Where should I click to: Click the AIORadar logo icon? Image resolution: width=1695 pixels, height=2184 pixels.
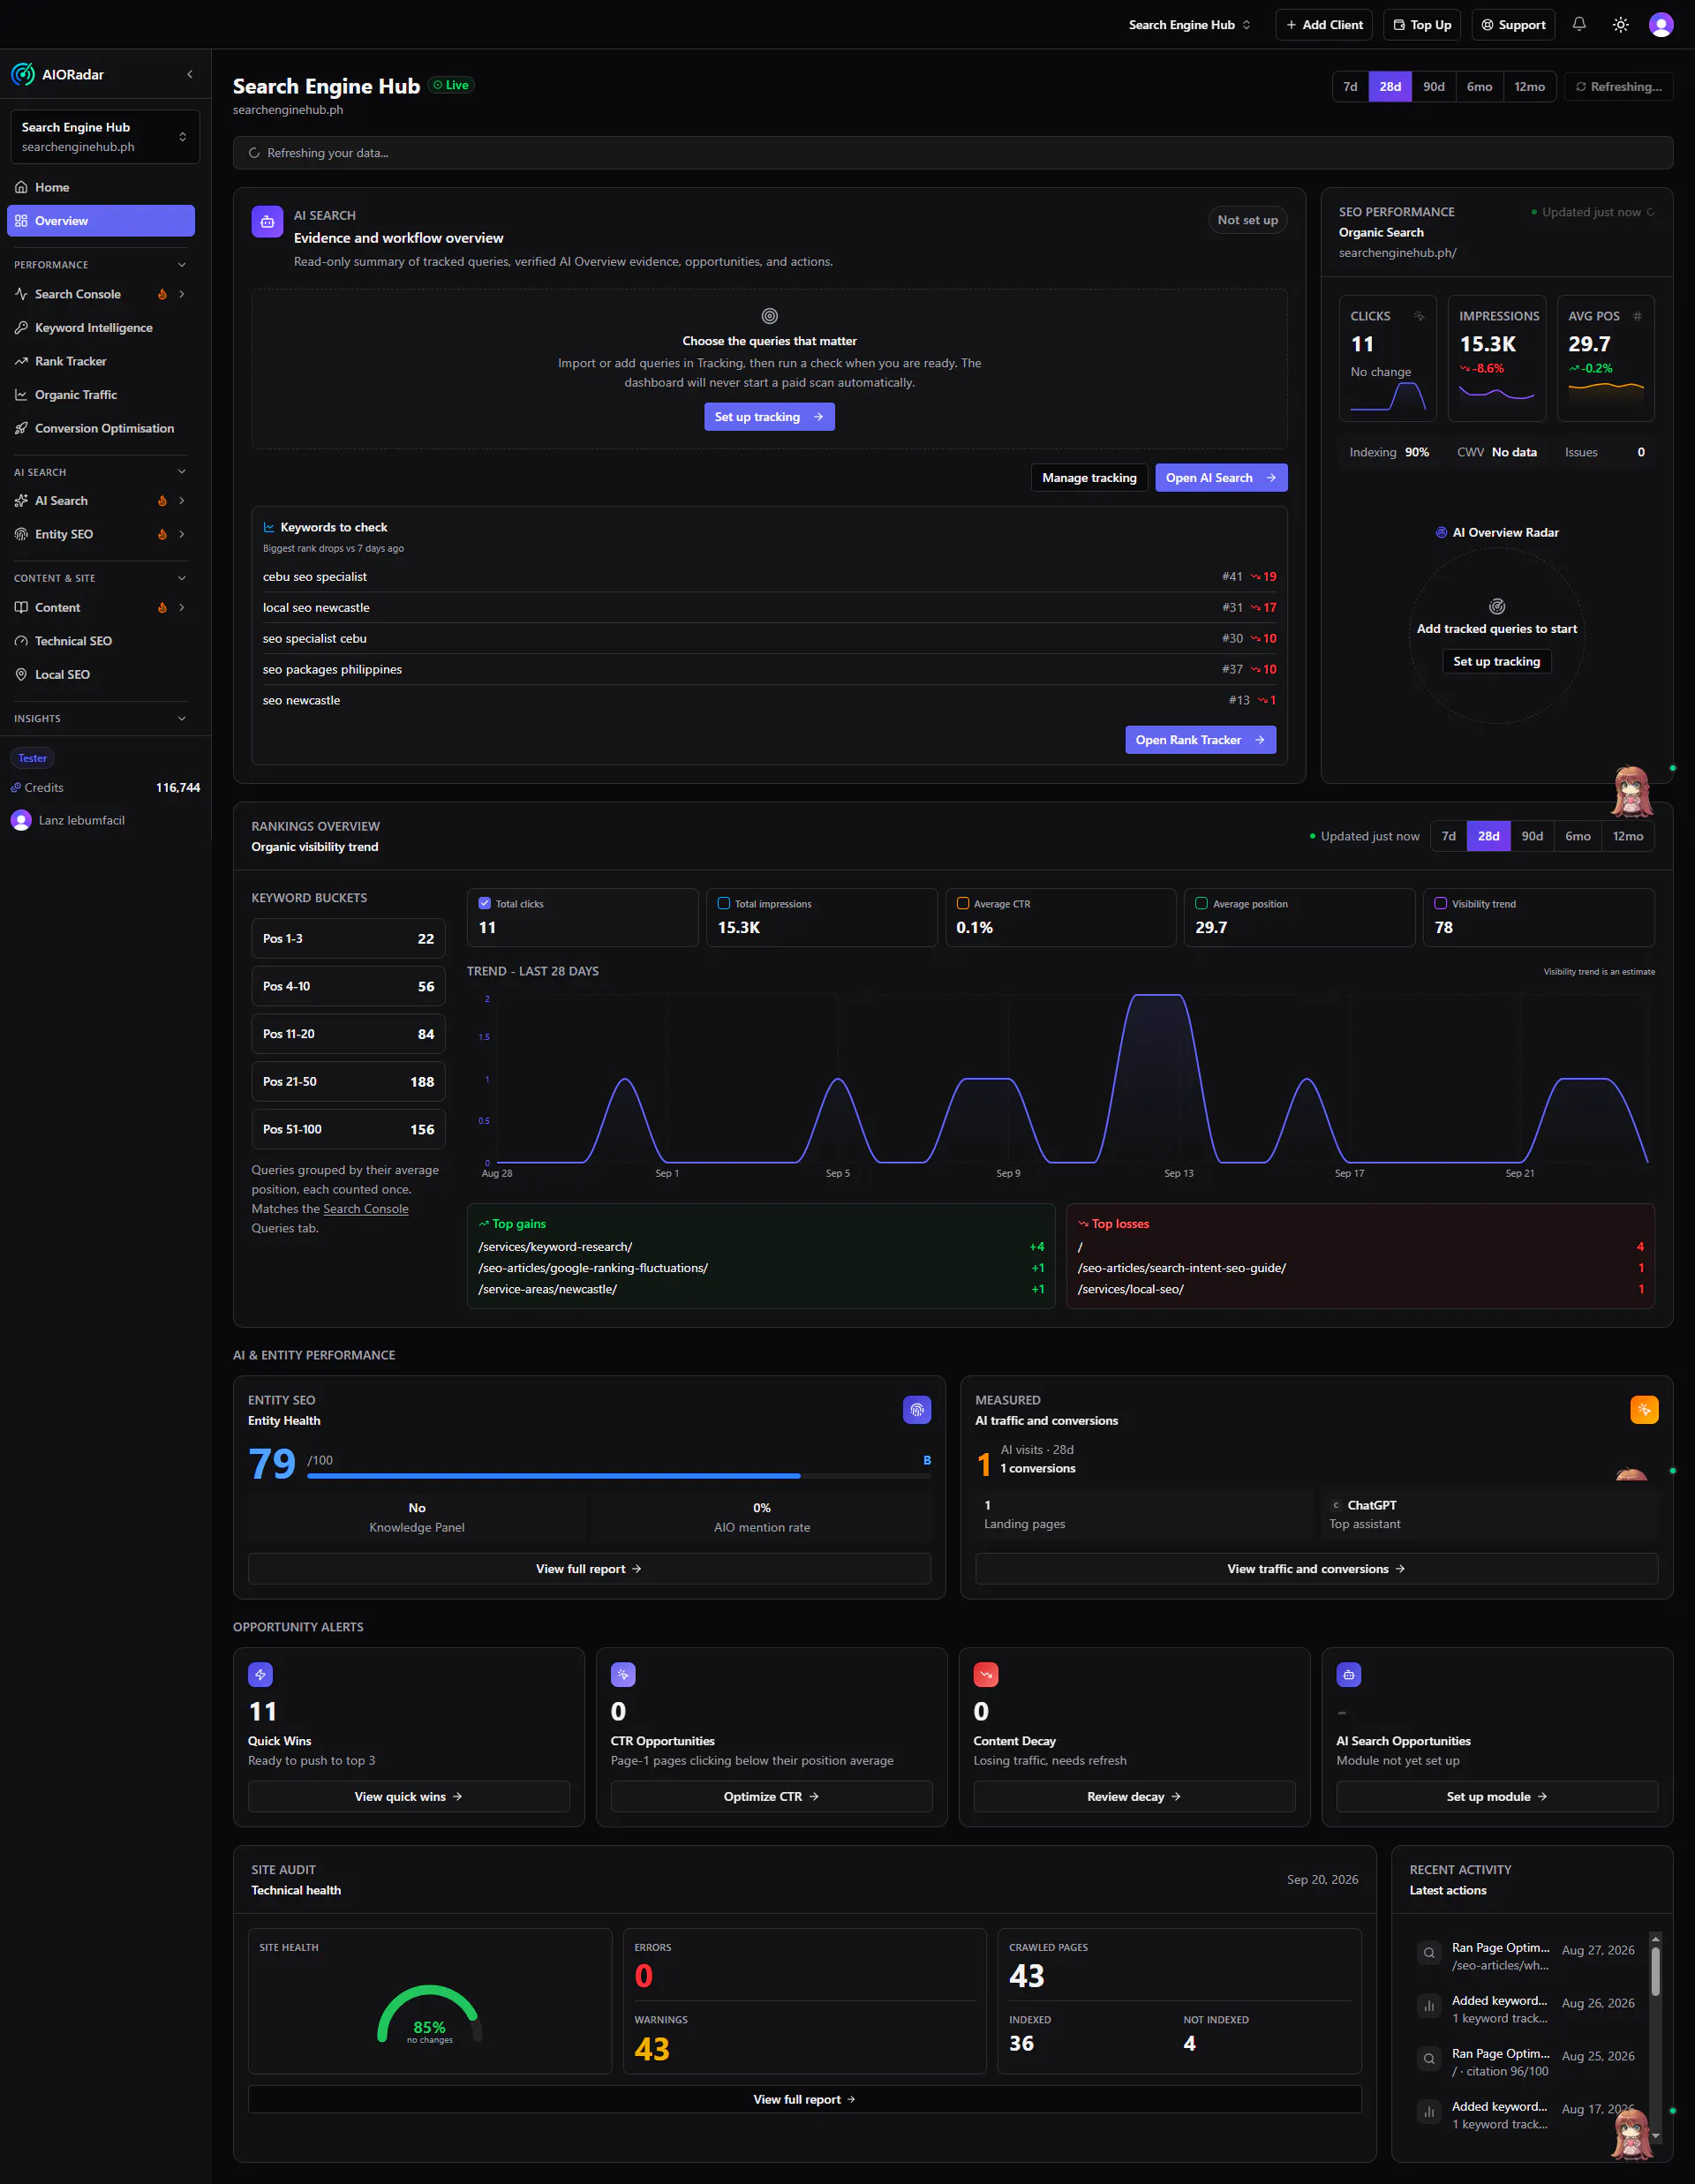[x=22, y=74]
